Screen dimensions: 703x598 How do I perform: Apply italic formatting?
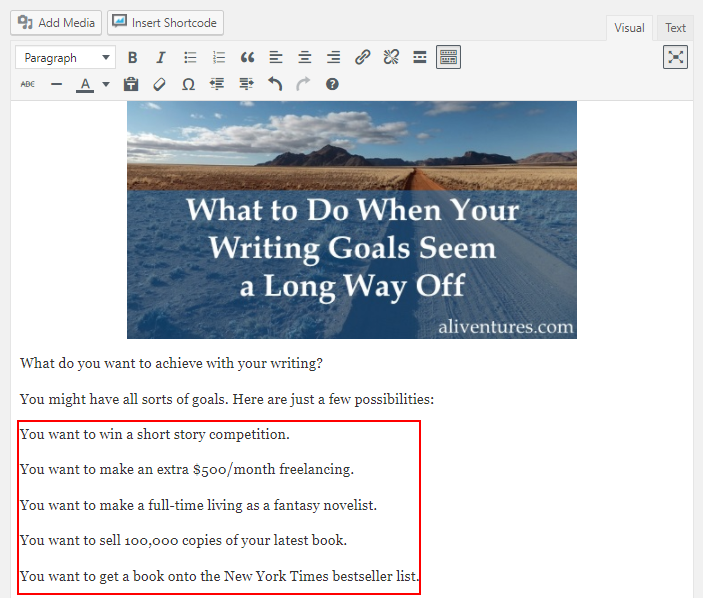click(x=160, y=58)
